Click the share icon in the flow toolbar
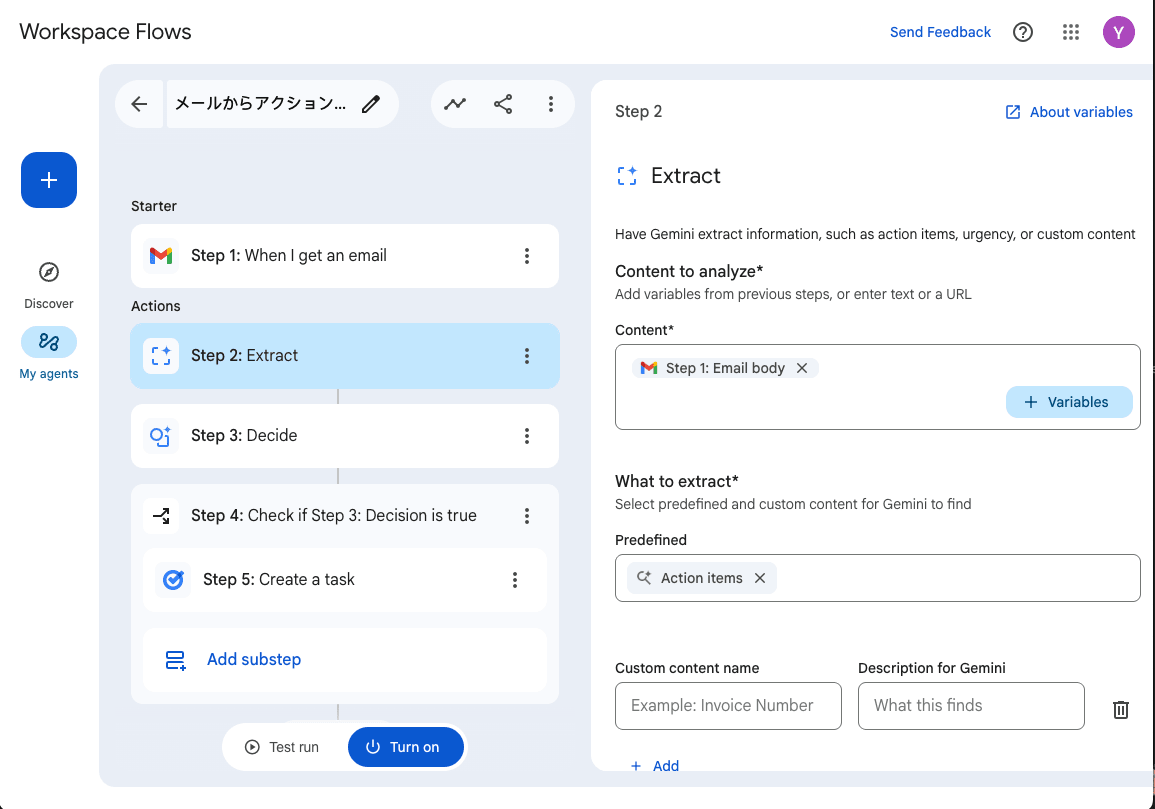1155x809 pixels. pyautogui.click(x=503, y=104)
